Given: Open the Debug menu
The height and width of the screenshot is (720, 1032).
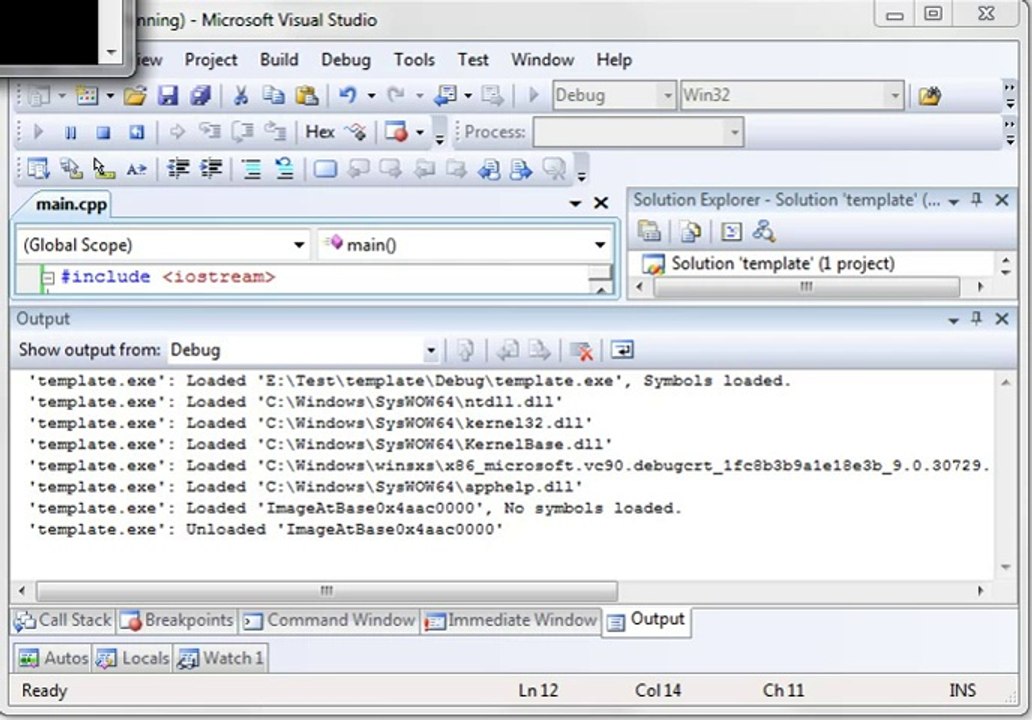Looking at the screenshot, I should click(346, 60).
